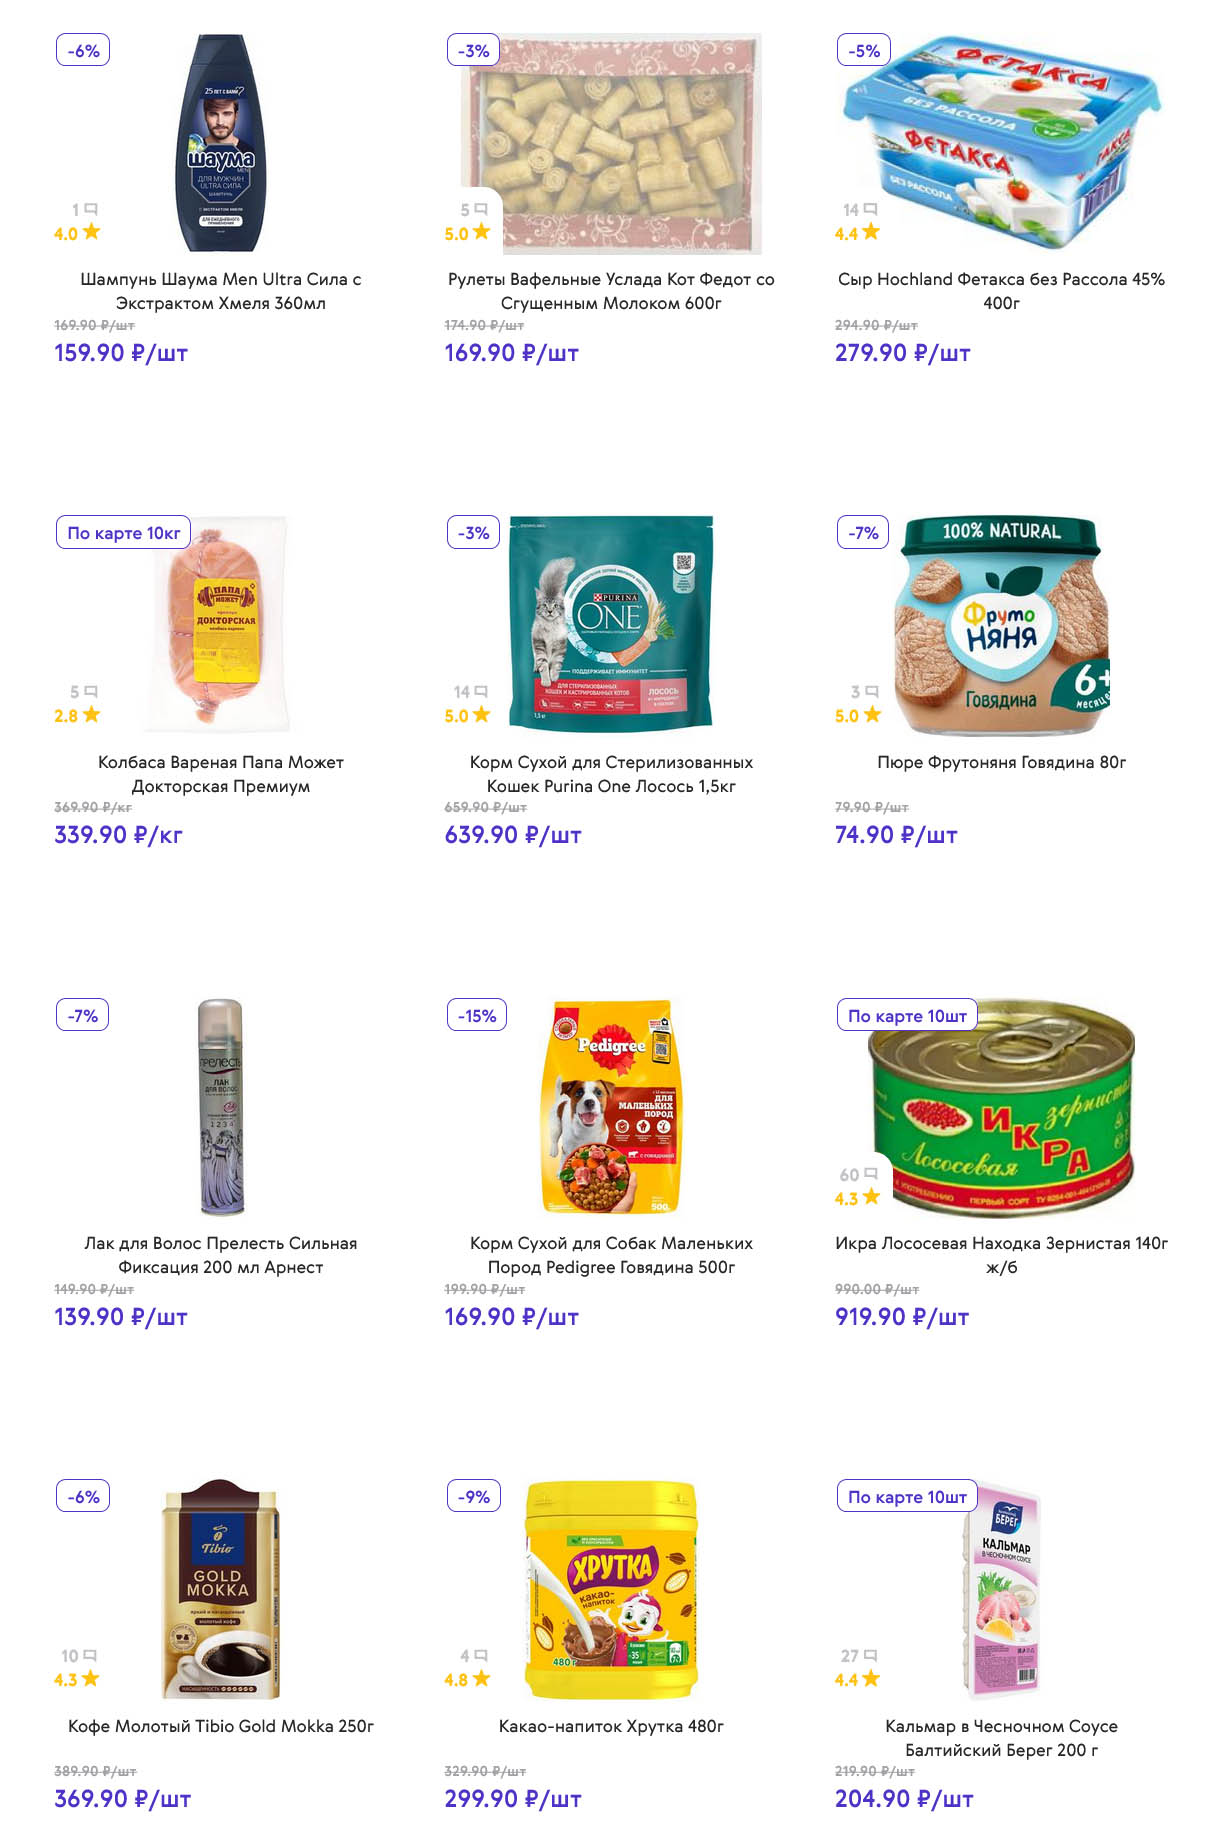Click the star rating icon on Хрутка cocoa
Image resolution: width=1225 pixels, height=1831 pixels.
(x=482, y=1679)
